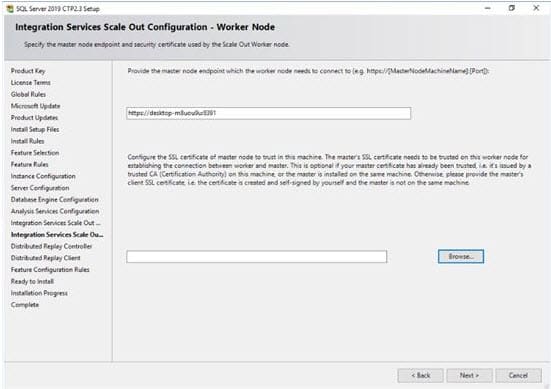
Task: Cancel the SQL Server setup
Action: (x=518, y=375)
